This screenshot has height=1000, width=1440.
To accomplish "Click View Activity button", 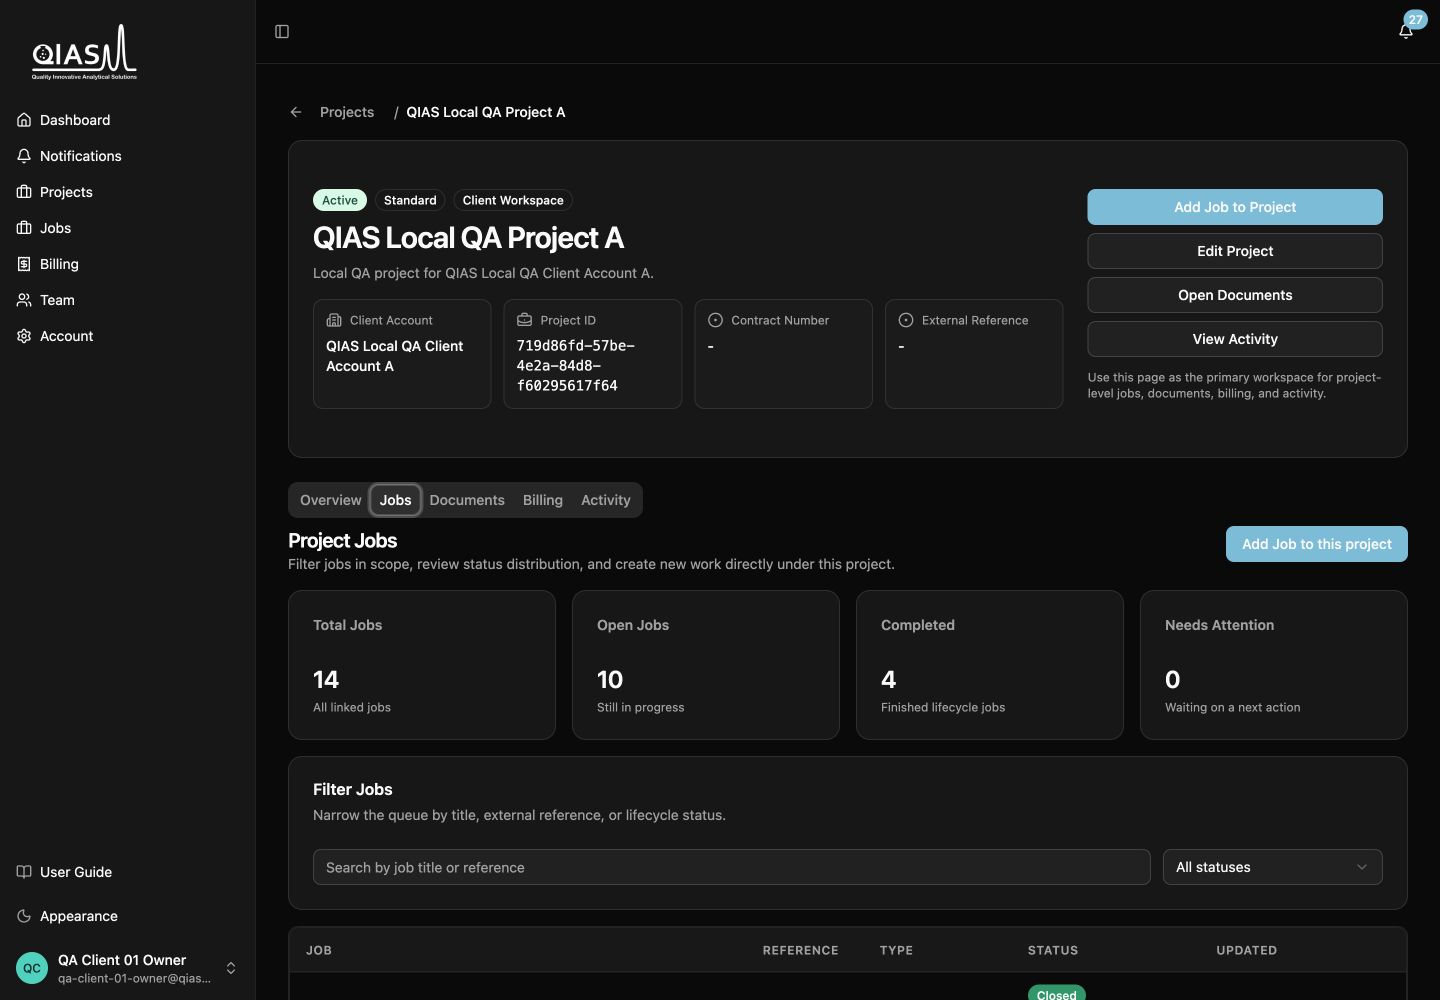I will coord(1235,339).
